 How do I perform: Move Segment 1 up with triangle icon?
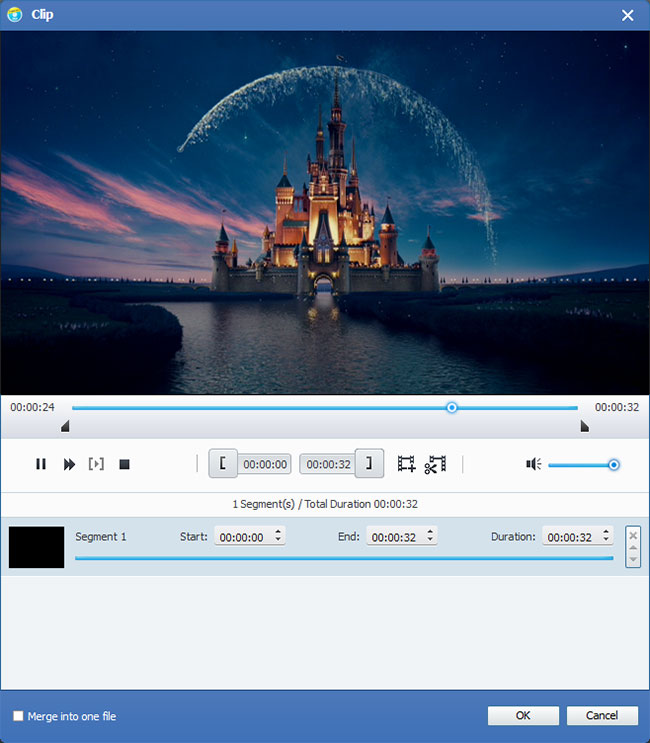tap(633, 548)
